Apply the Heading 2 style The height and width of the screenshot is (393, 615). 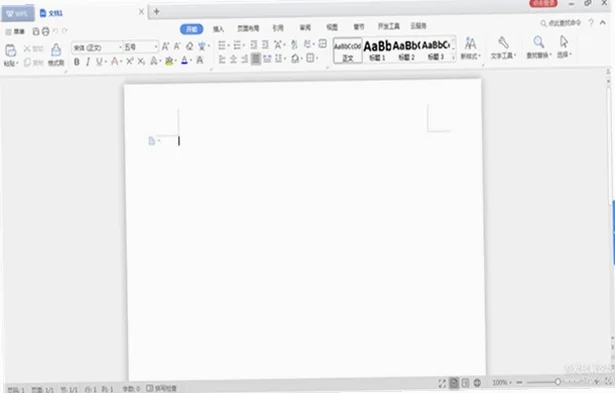pos(406,50)
